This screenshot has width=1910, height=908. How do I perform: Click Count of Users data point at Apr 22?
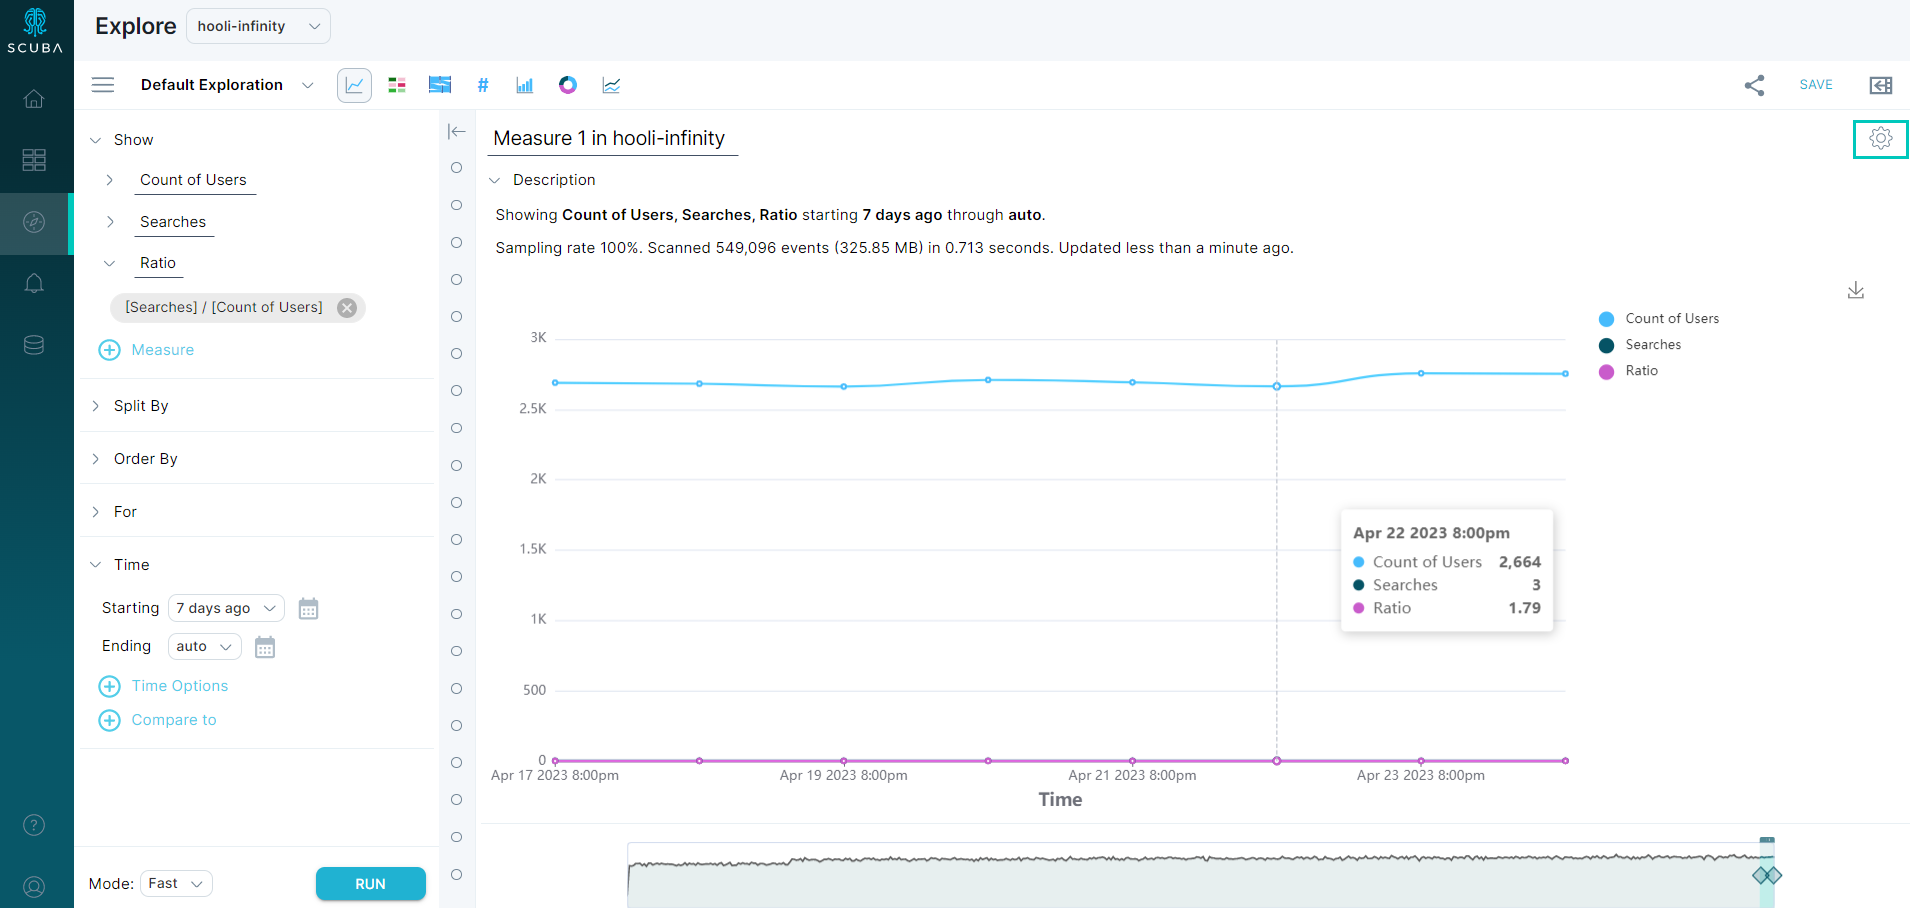point(1277,386)
